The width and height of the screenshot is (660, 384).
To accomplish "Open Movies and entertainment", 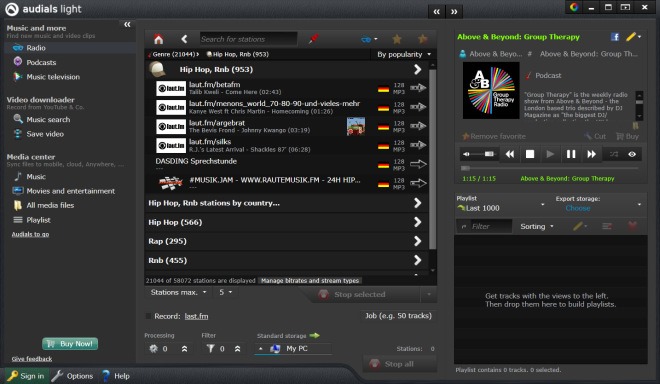I will 70,191.
